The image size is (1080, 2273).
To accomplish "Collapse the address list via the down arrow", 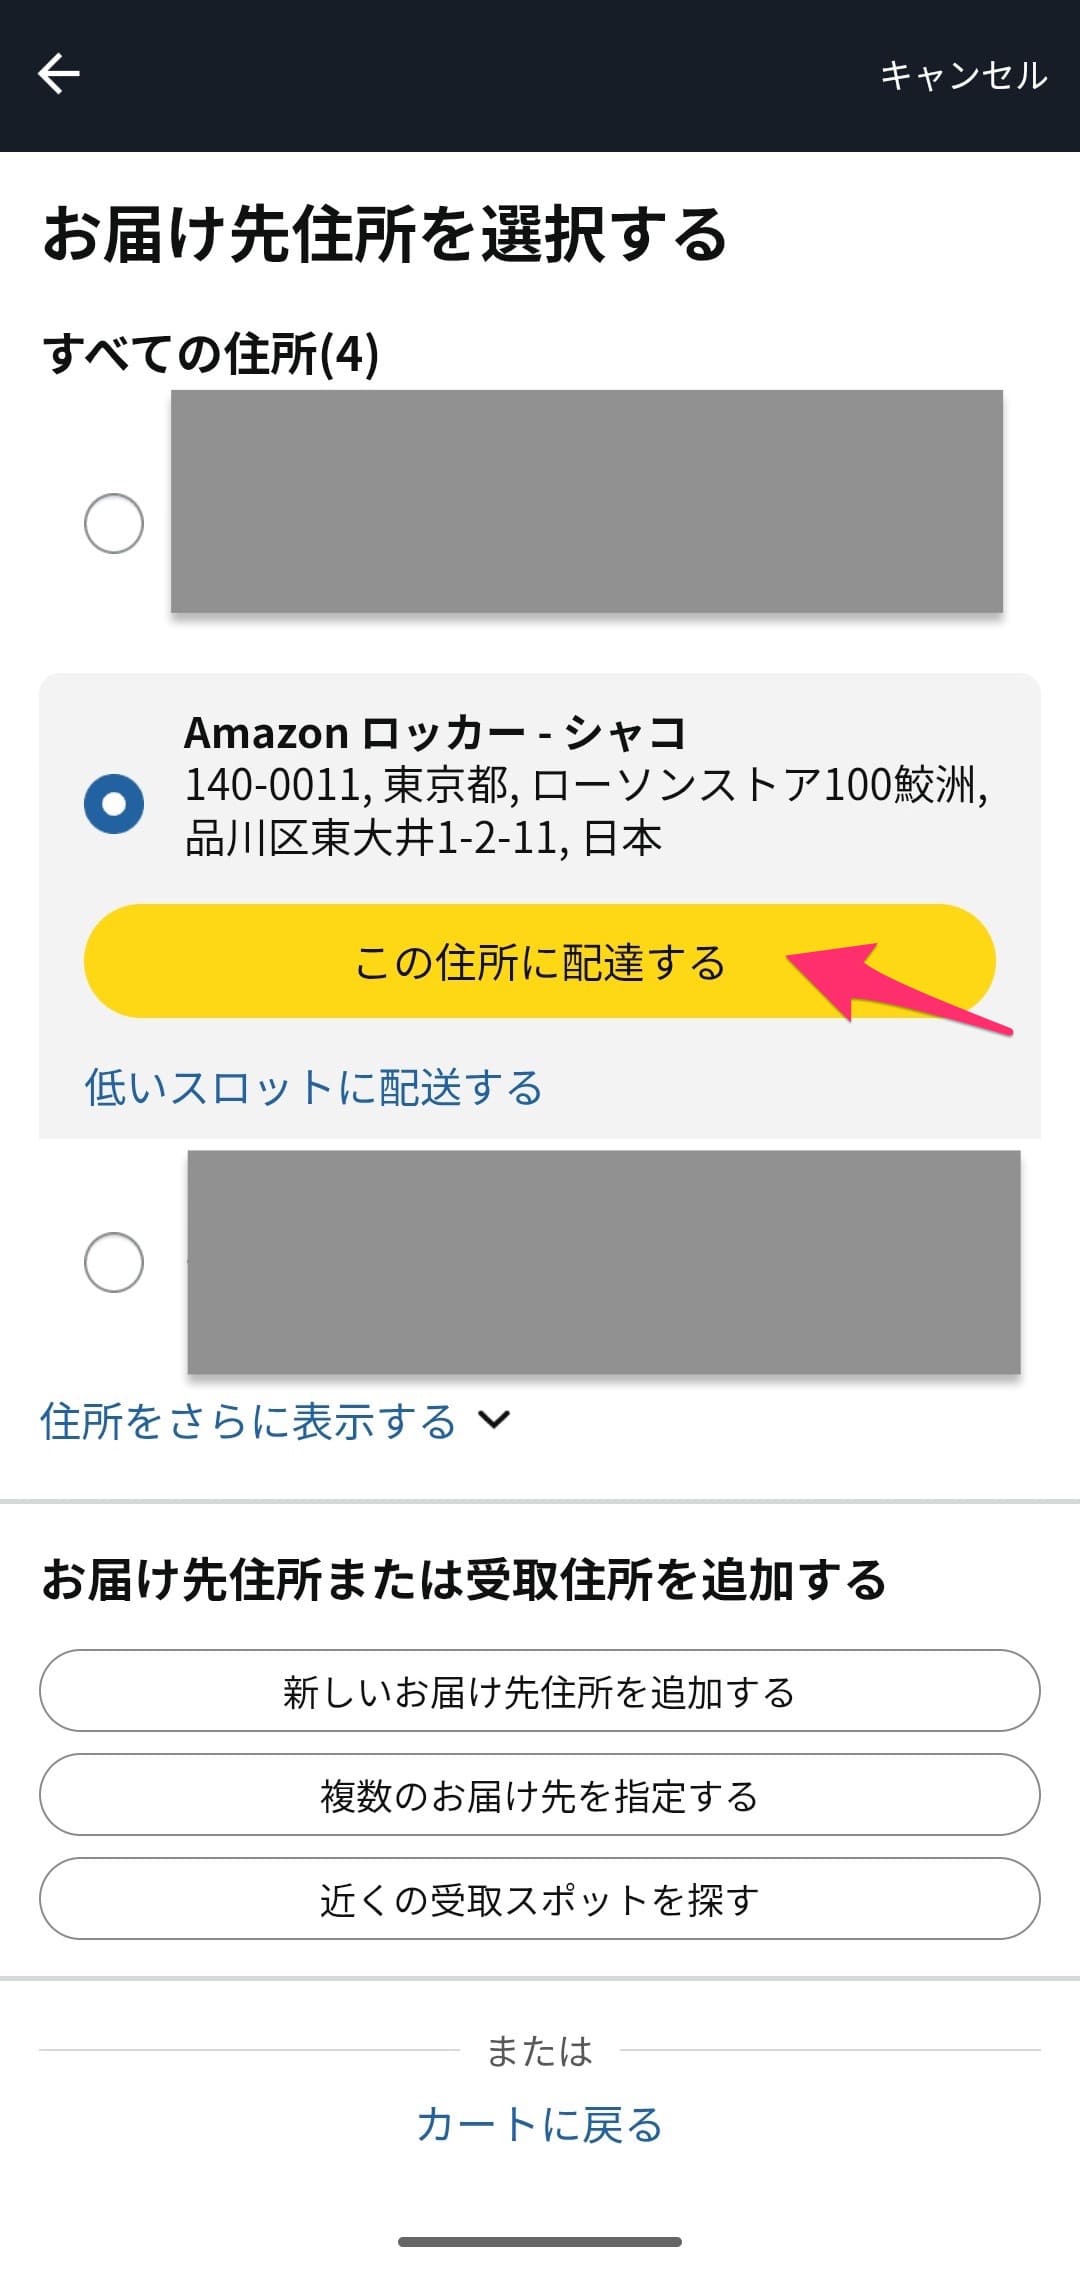I will click(494, 1417).
